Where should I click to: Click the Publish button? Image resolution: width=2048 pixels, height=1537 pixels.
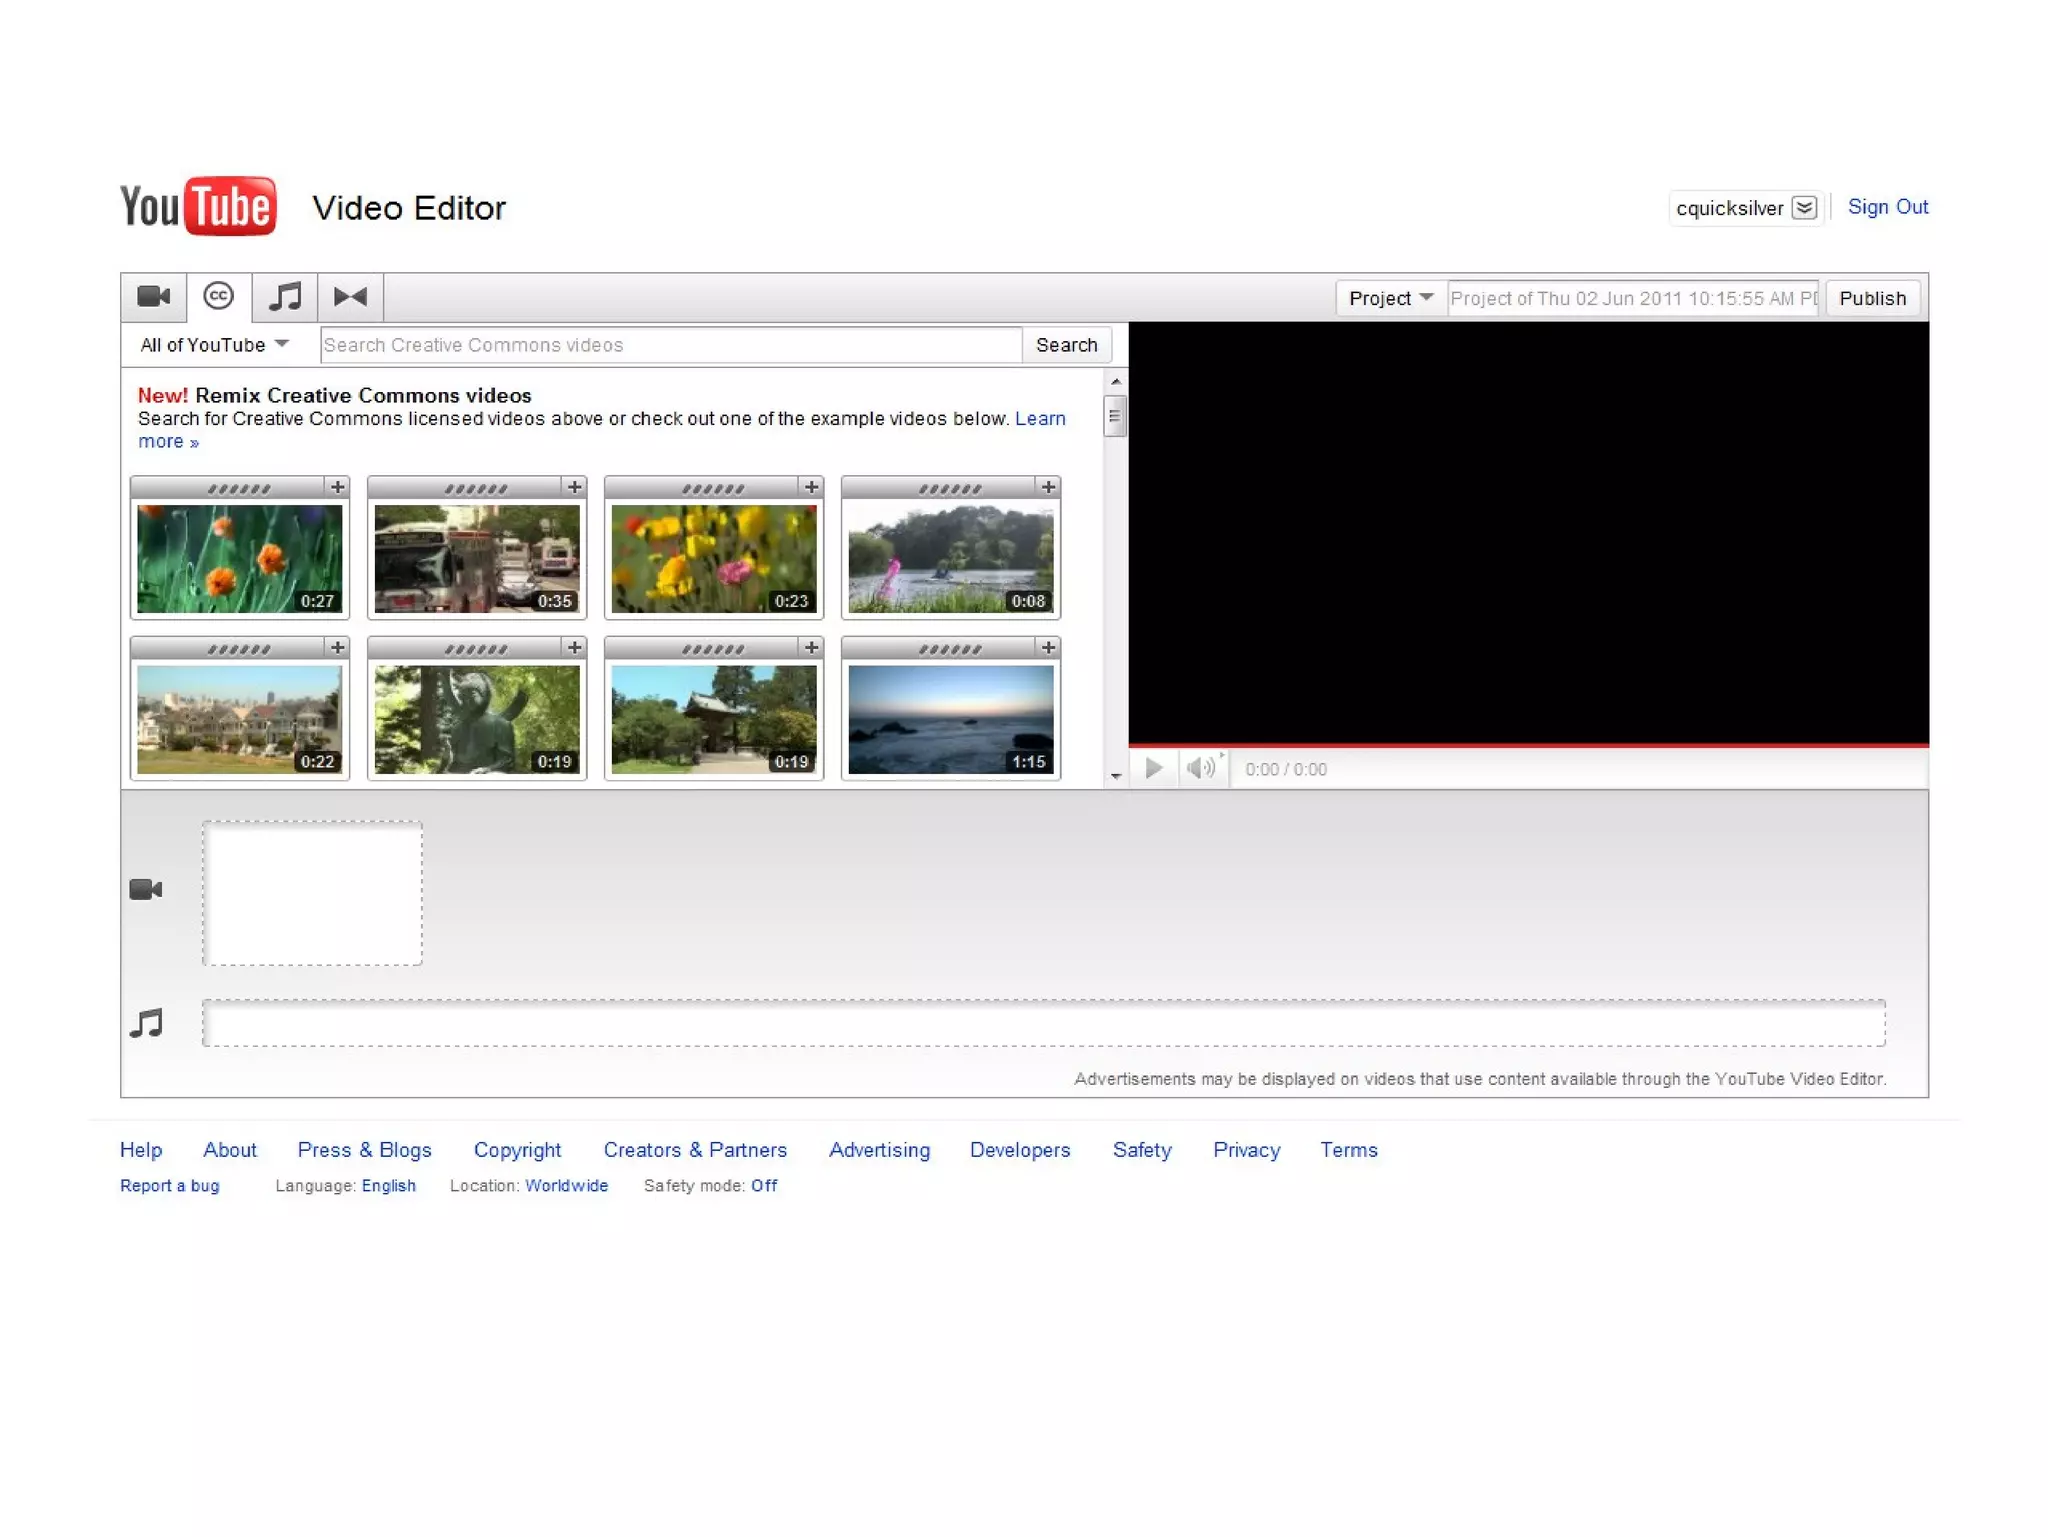pyautogui.click(x=1872, y=298)
